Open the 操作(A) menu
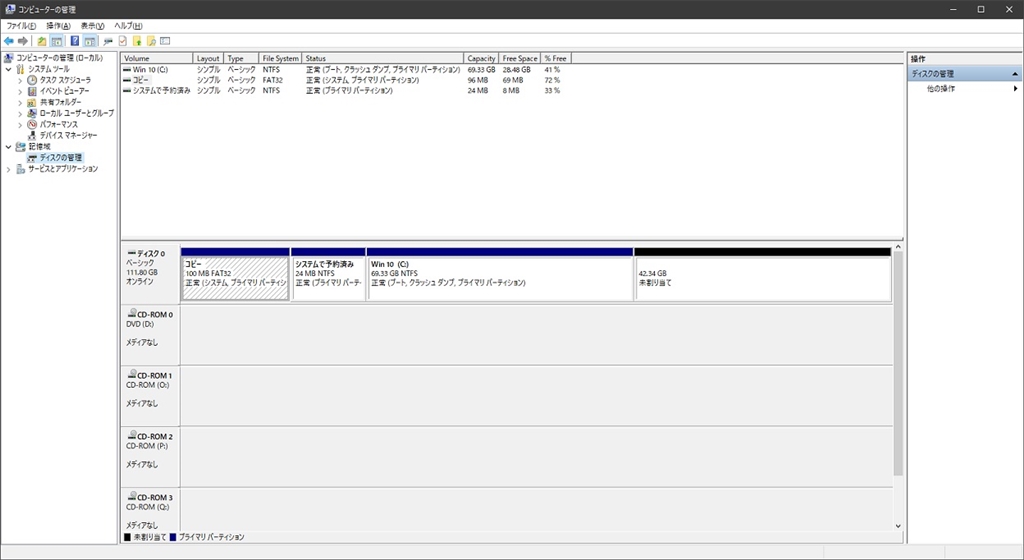1024x560 pixels. tap(58, 25)
